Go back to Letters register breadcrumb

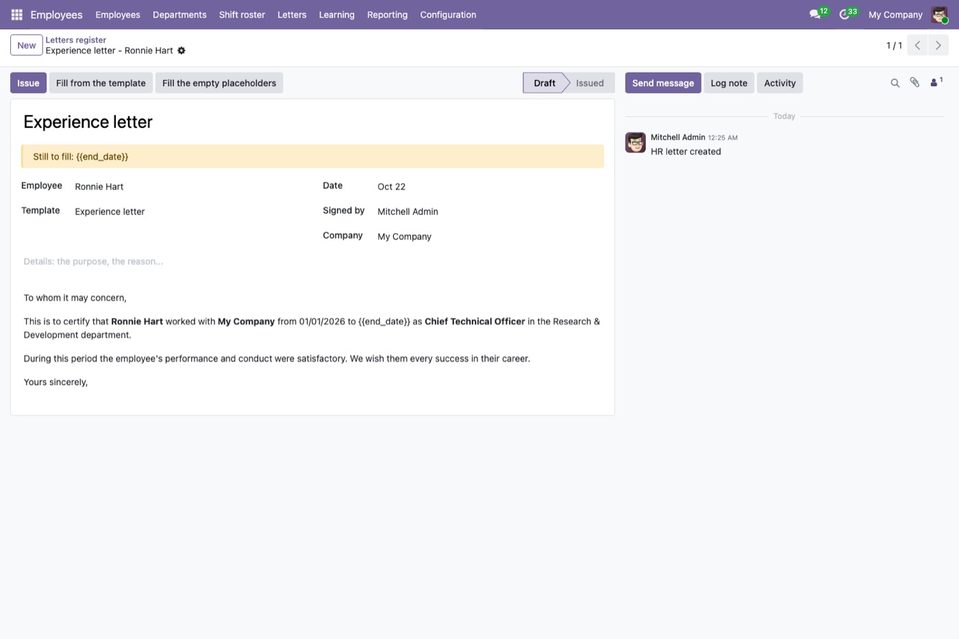pyautogui.click(x=76, y=40)
